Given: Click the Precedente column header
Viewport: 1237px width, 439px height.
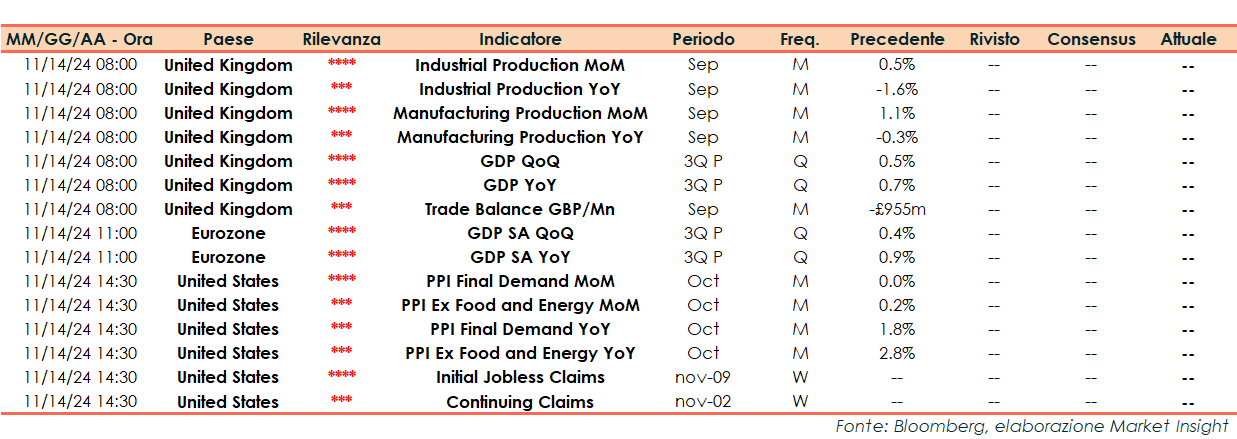Looking at the screenshot, I should (x=897, y=40).
